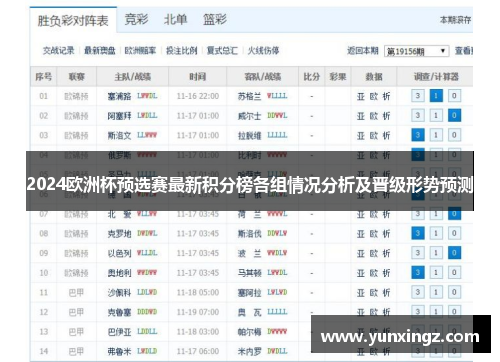
Task: Switch to the 北单 tab
Action: pyautogui.click(x=175, y=19)
